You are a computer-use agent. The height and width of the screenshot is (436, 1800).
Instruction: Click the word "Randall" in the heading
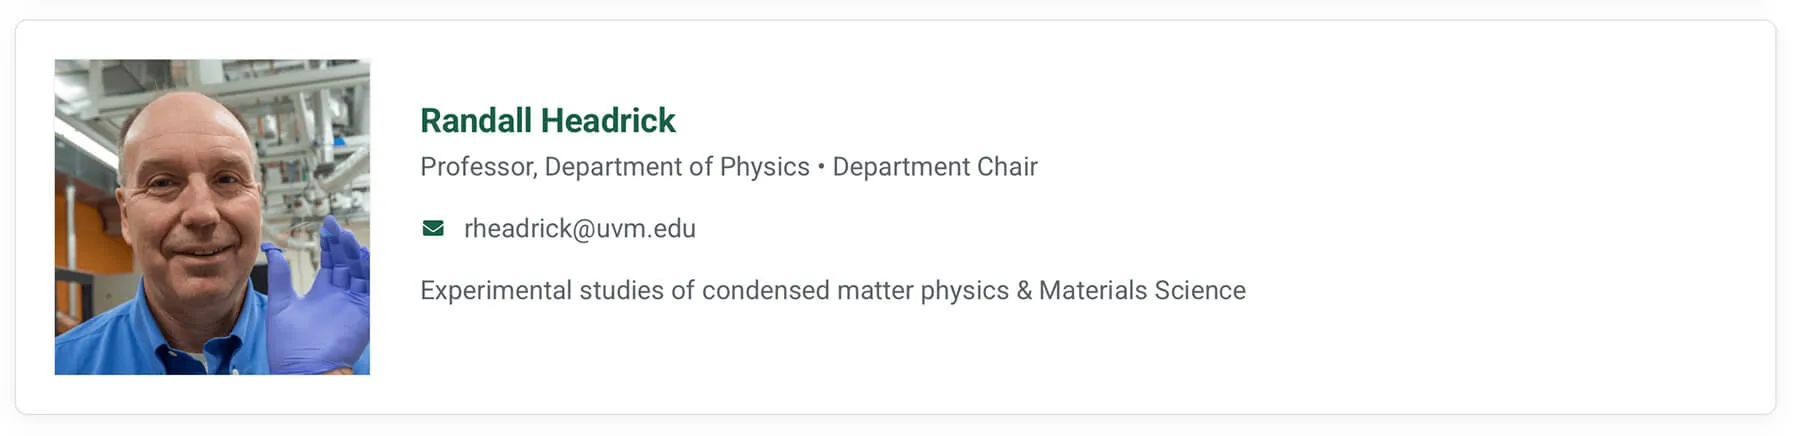[x=475, y=121]
